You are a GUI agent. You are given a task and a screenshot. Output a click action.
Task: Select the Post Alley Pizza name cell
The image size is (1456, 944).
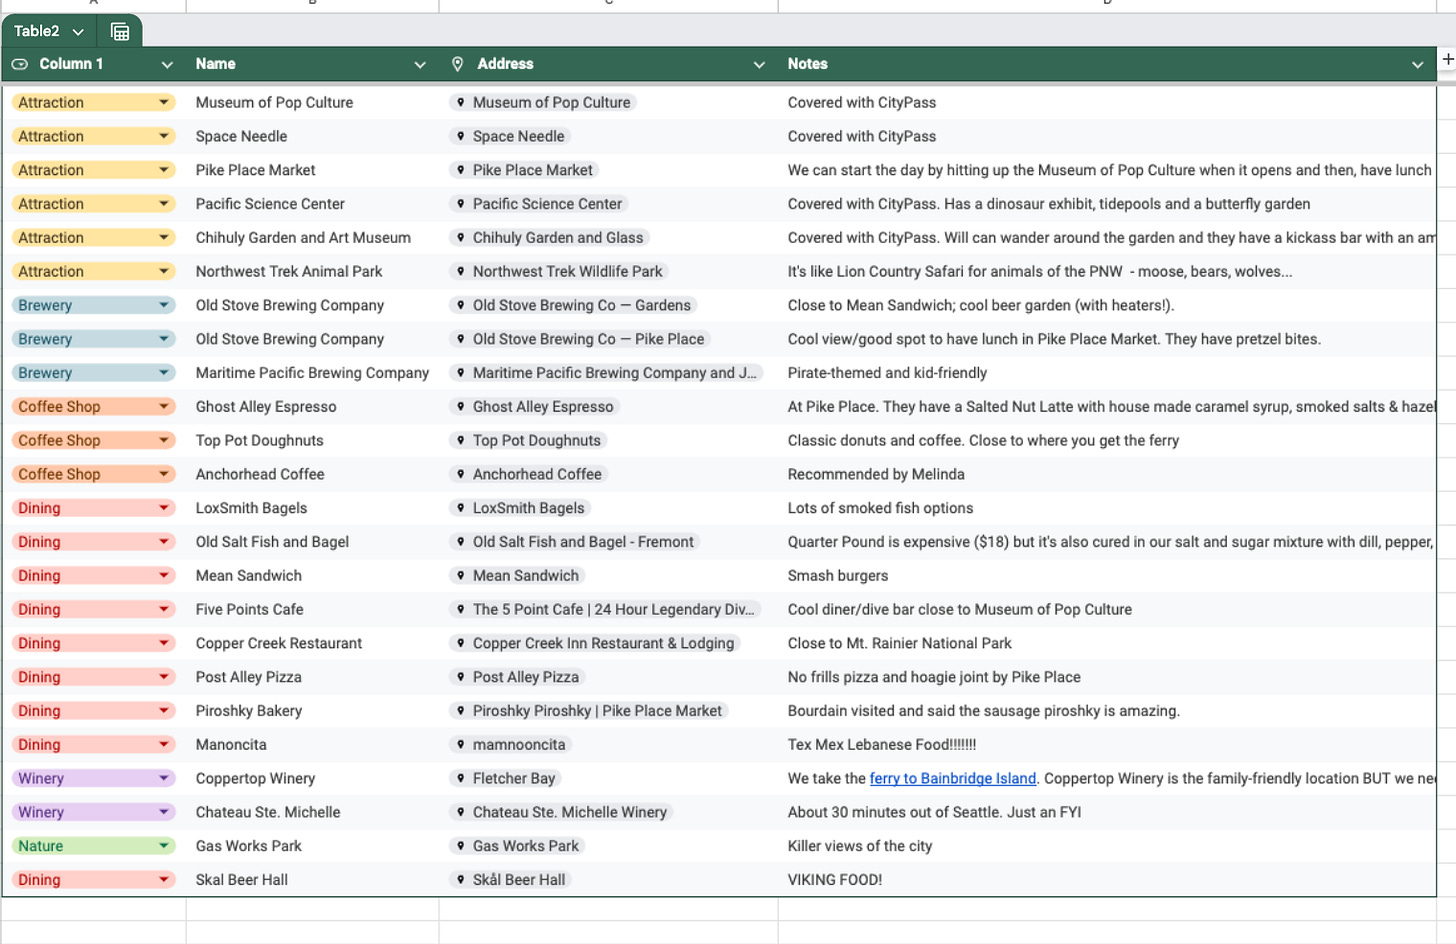point(312,677)
